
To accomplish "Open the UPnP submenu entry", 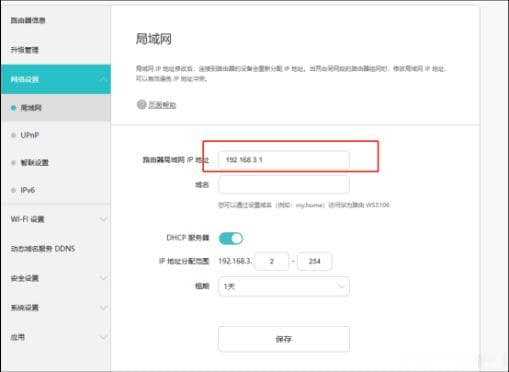I will (x=30, y=135).
